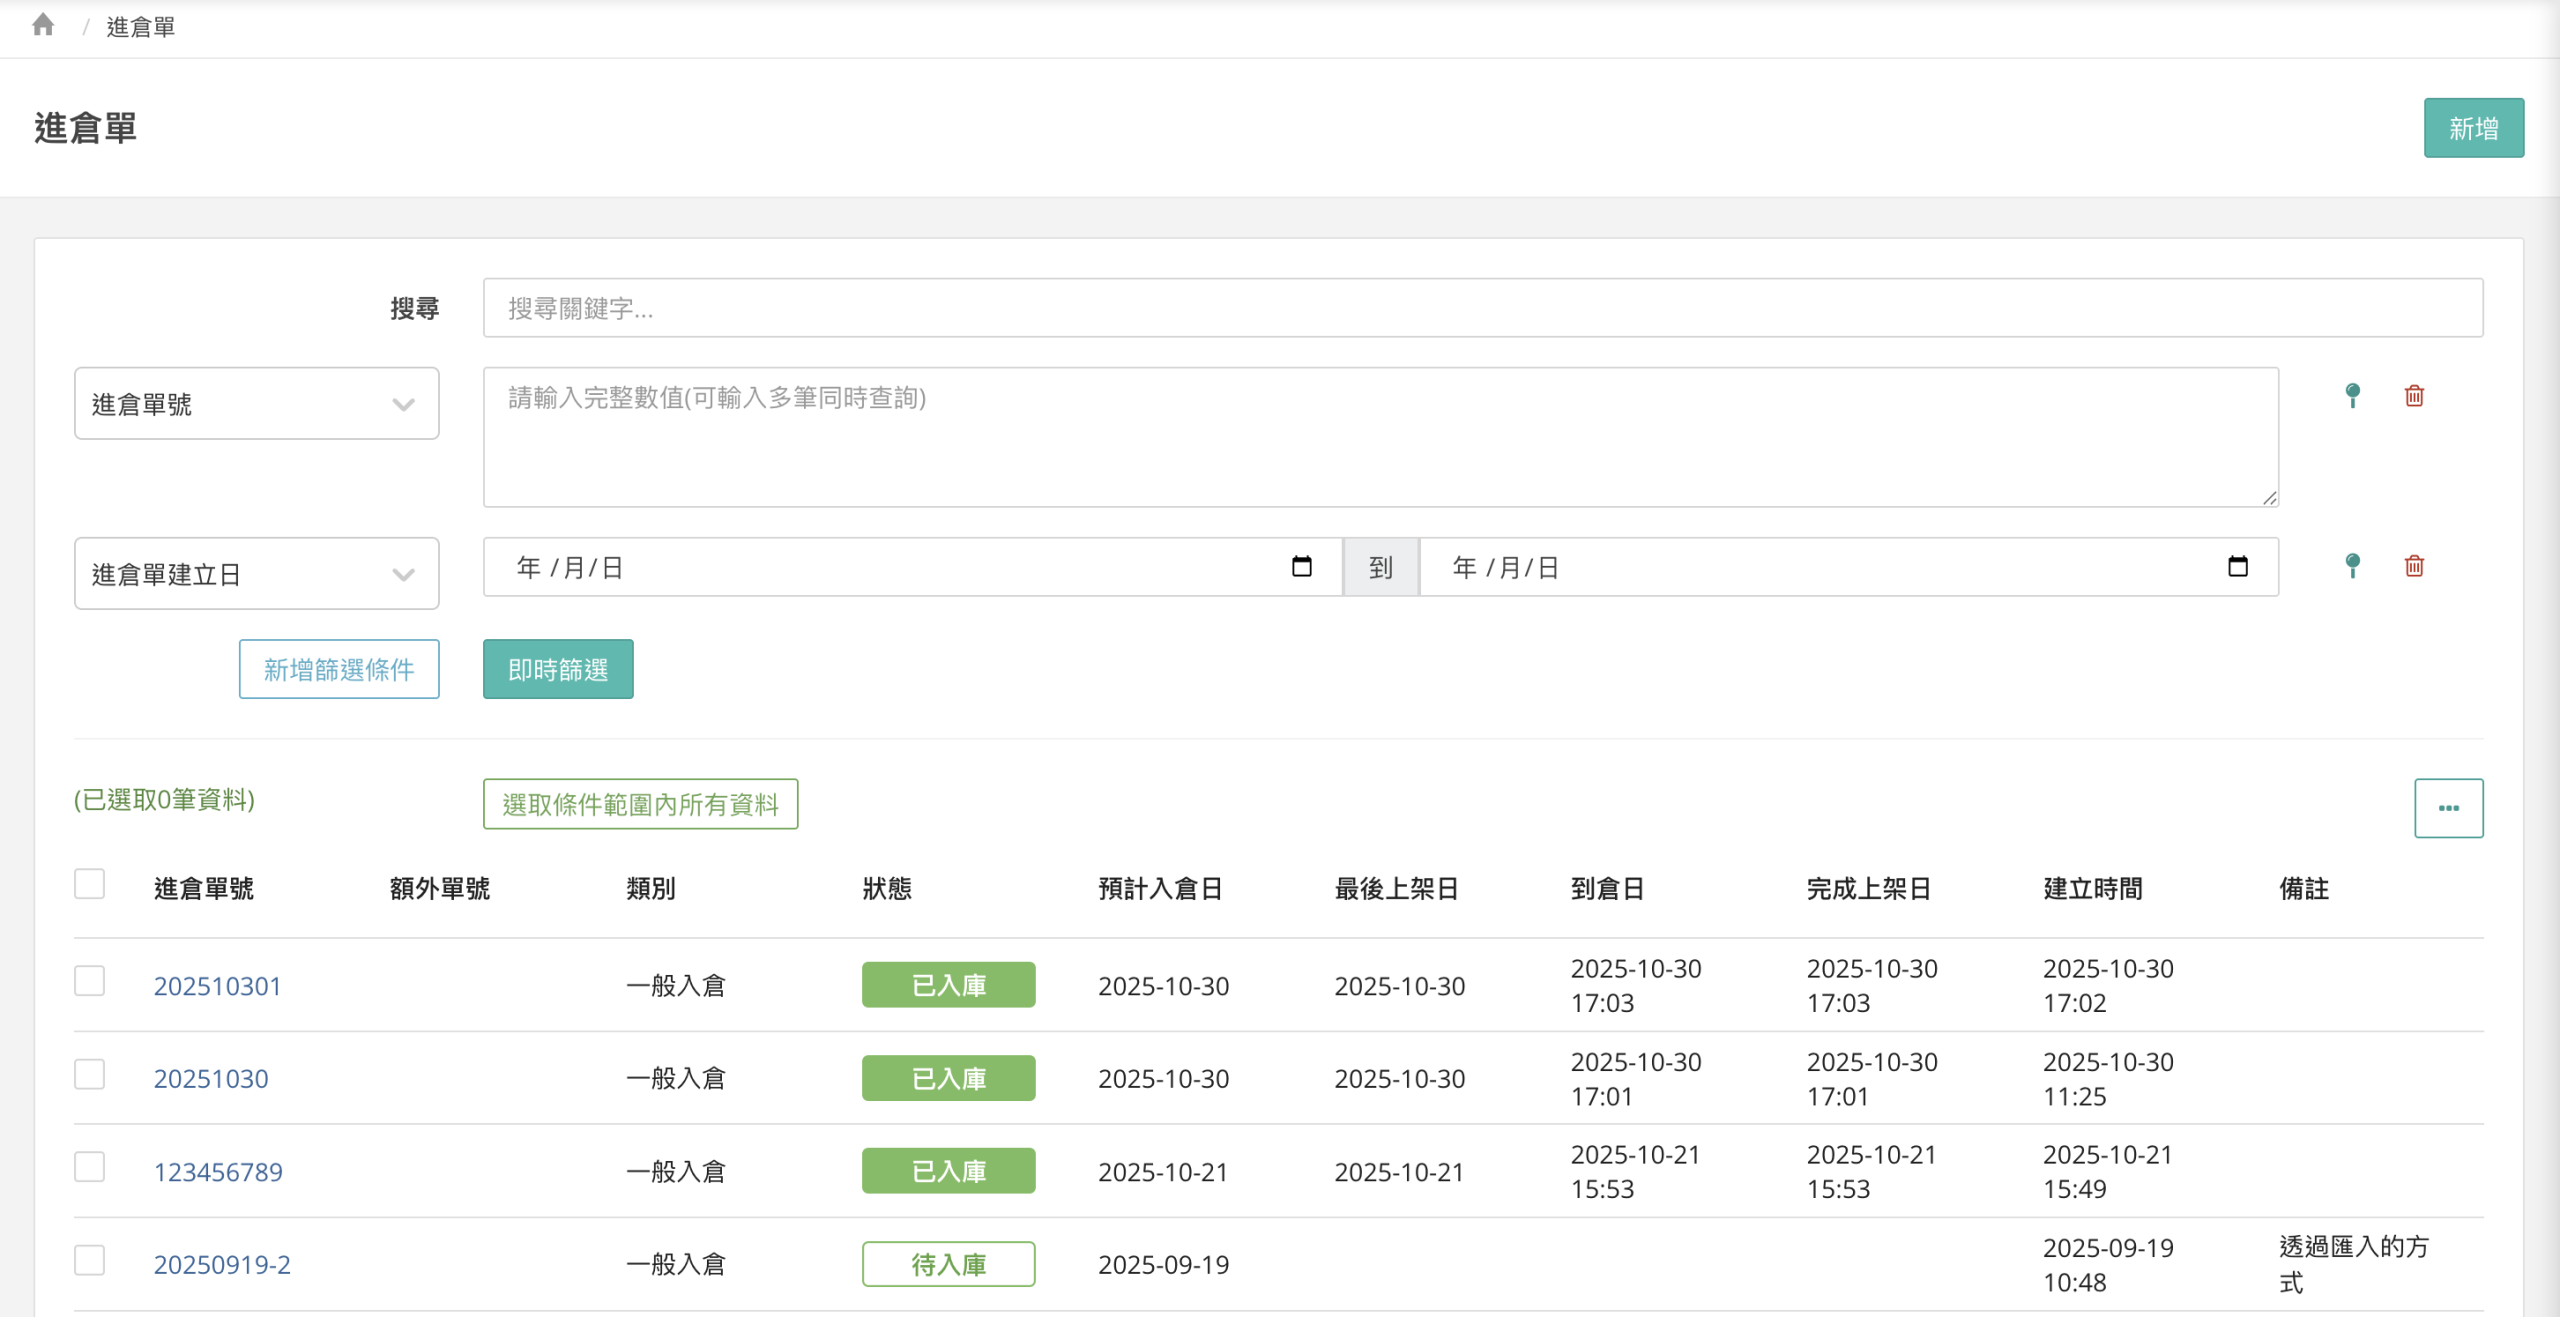Click 選取條件範圍內所有資料 button
2560x1317 pixels.
[x=640, y=804]
